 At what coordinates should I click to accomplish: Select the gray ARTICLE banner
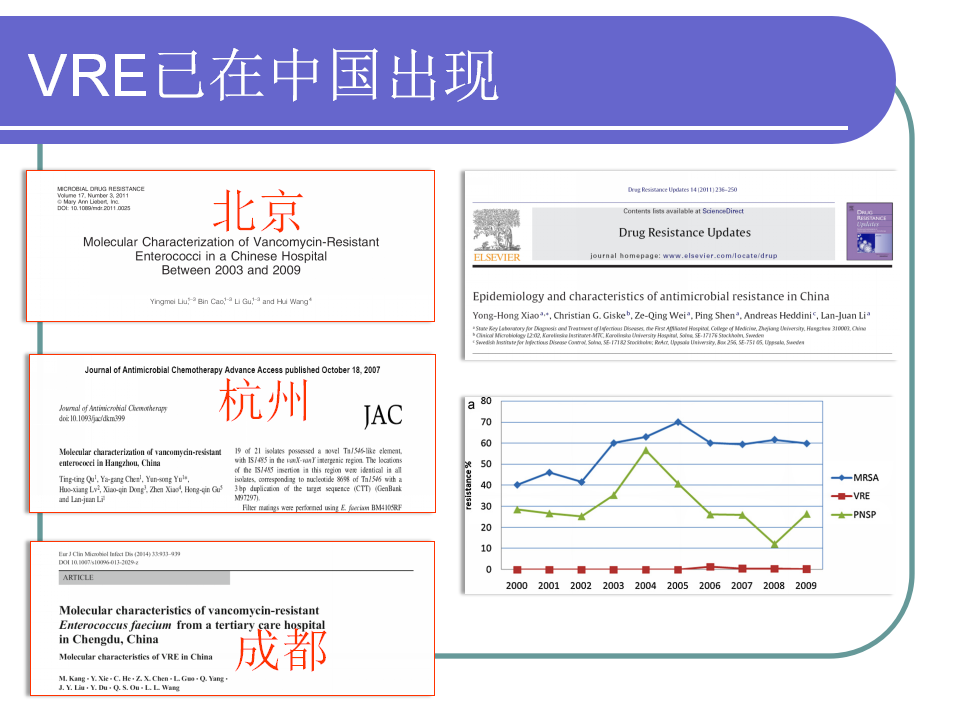point(144,578)
